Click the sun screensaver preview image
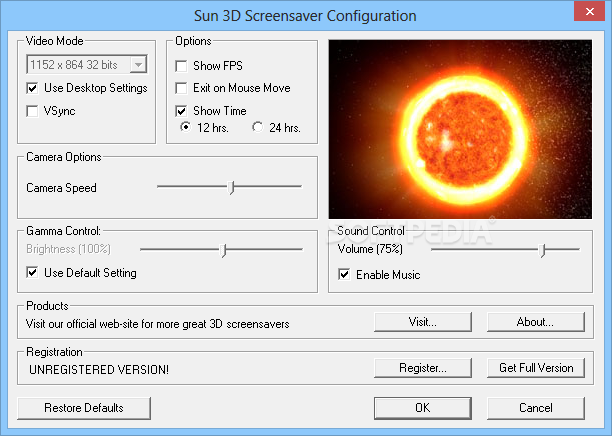Image resolution: width=612 pixels, height=436 pixels. (460, 129)
